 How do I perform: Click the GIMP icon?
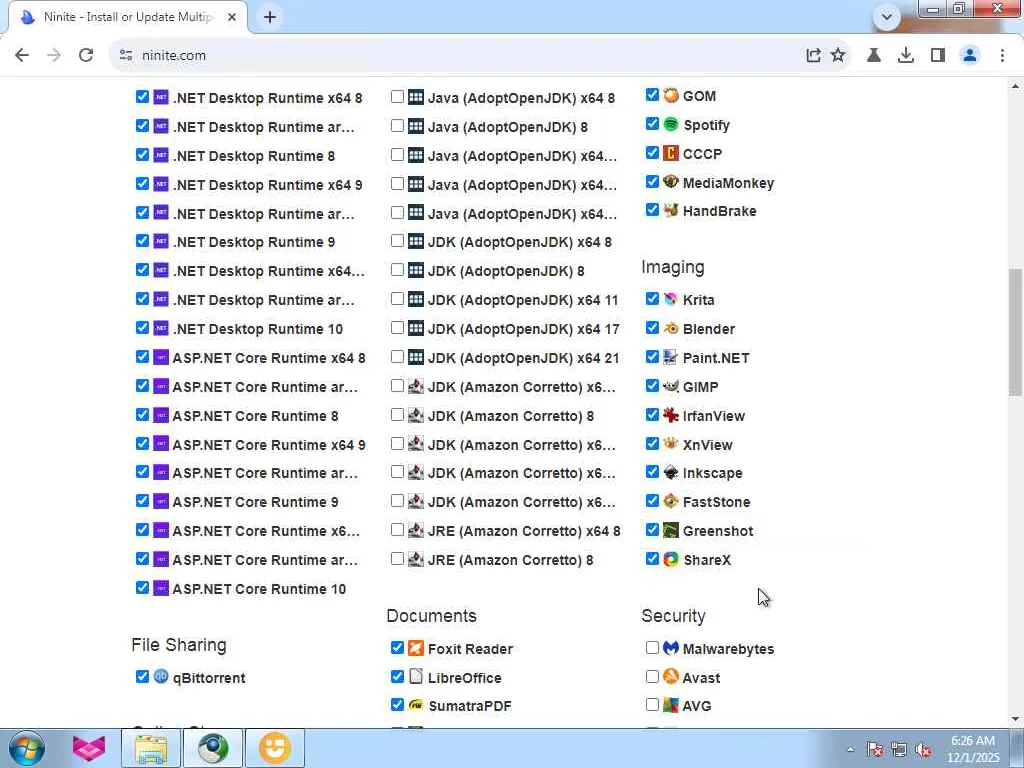(x=671, y=386)
